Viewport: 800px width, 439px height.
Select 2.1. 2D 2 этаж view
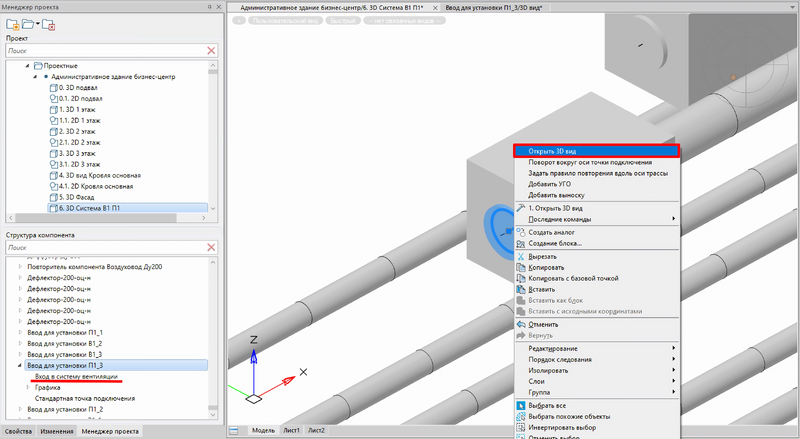pos(75,142)
